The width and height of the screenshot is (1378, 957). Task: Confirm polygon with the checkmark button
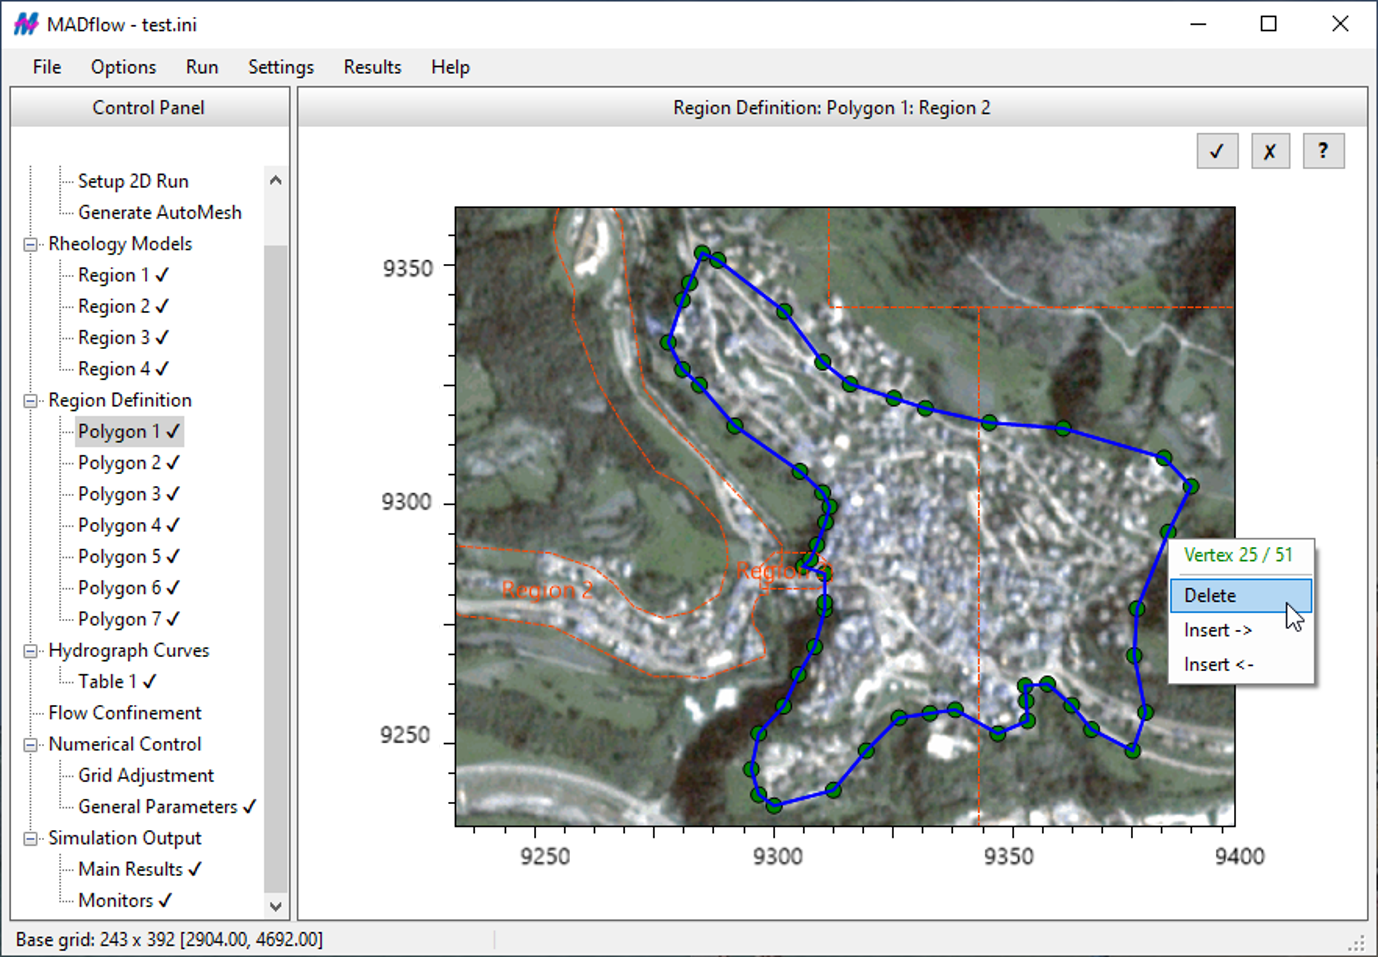coord(1217,151)
